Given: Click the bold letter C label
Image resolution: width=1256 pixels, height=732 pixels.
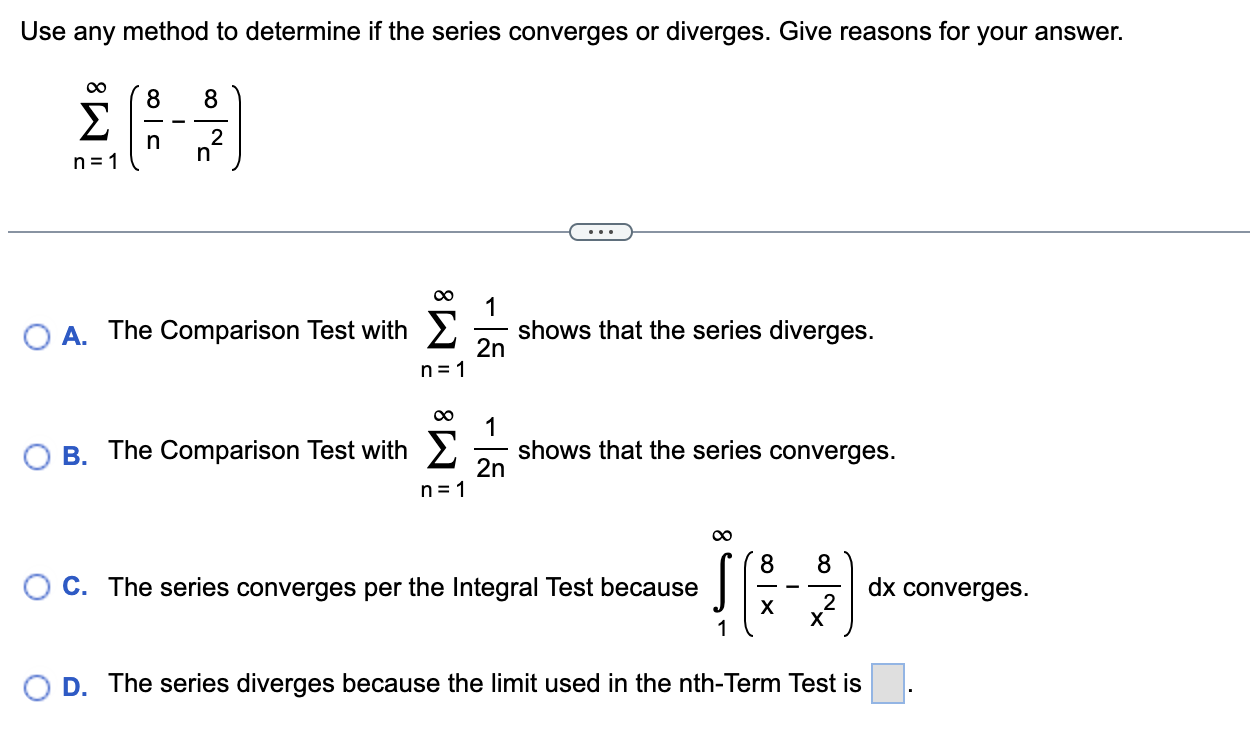Looking at the screenshot, I should (76, 587).
